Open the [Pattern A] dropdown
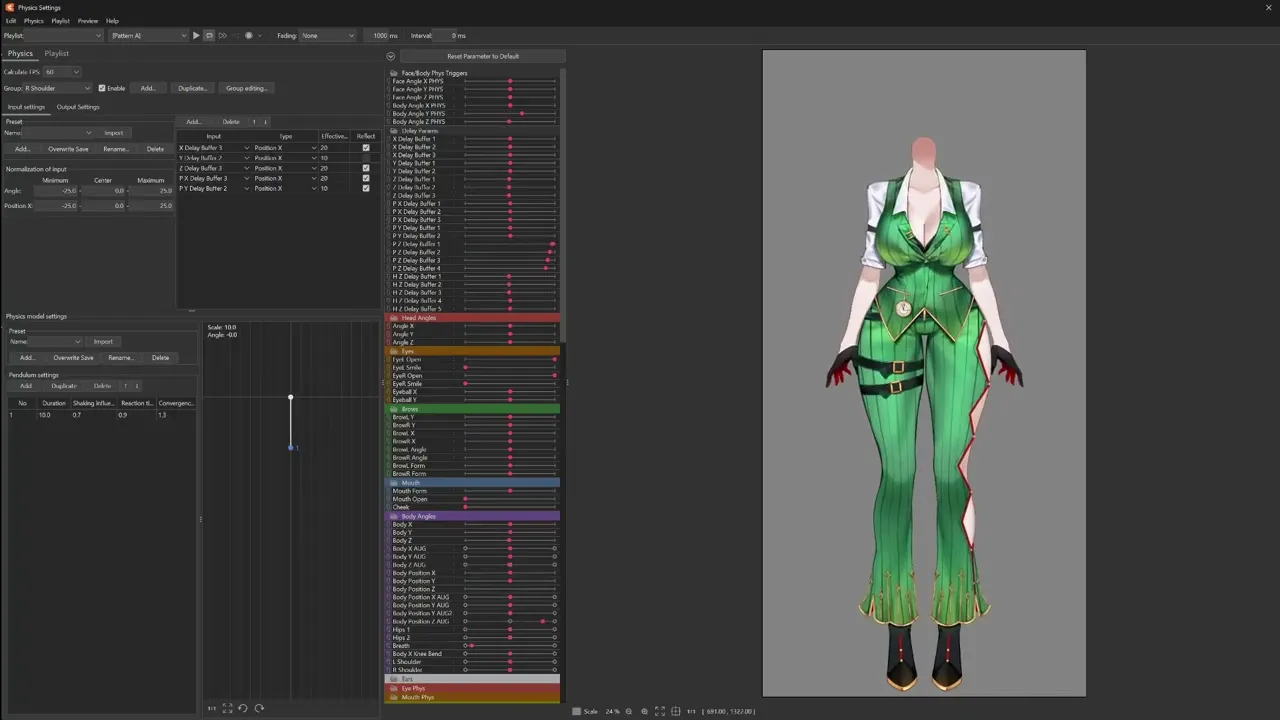Viewport: 1280px width, 720px height. point(148,36)
